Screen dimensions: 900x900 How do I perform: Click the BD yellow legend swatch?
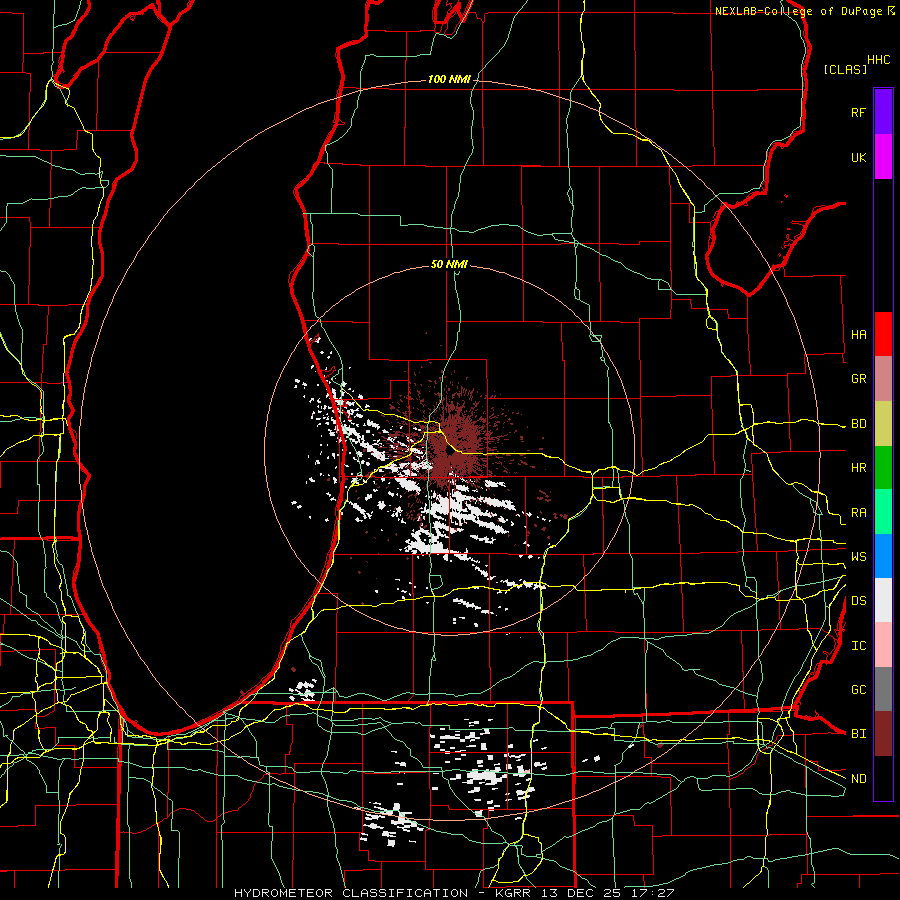883,424
